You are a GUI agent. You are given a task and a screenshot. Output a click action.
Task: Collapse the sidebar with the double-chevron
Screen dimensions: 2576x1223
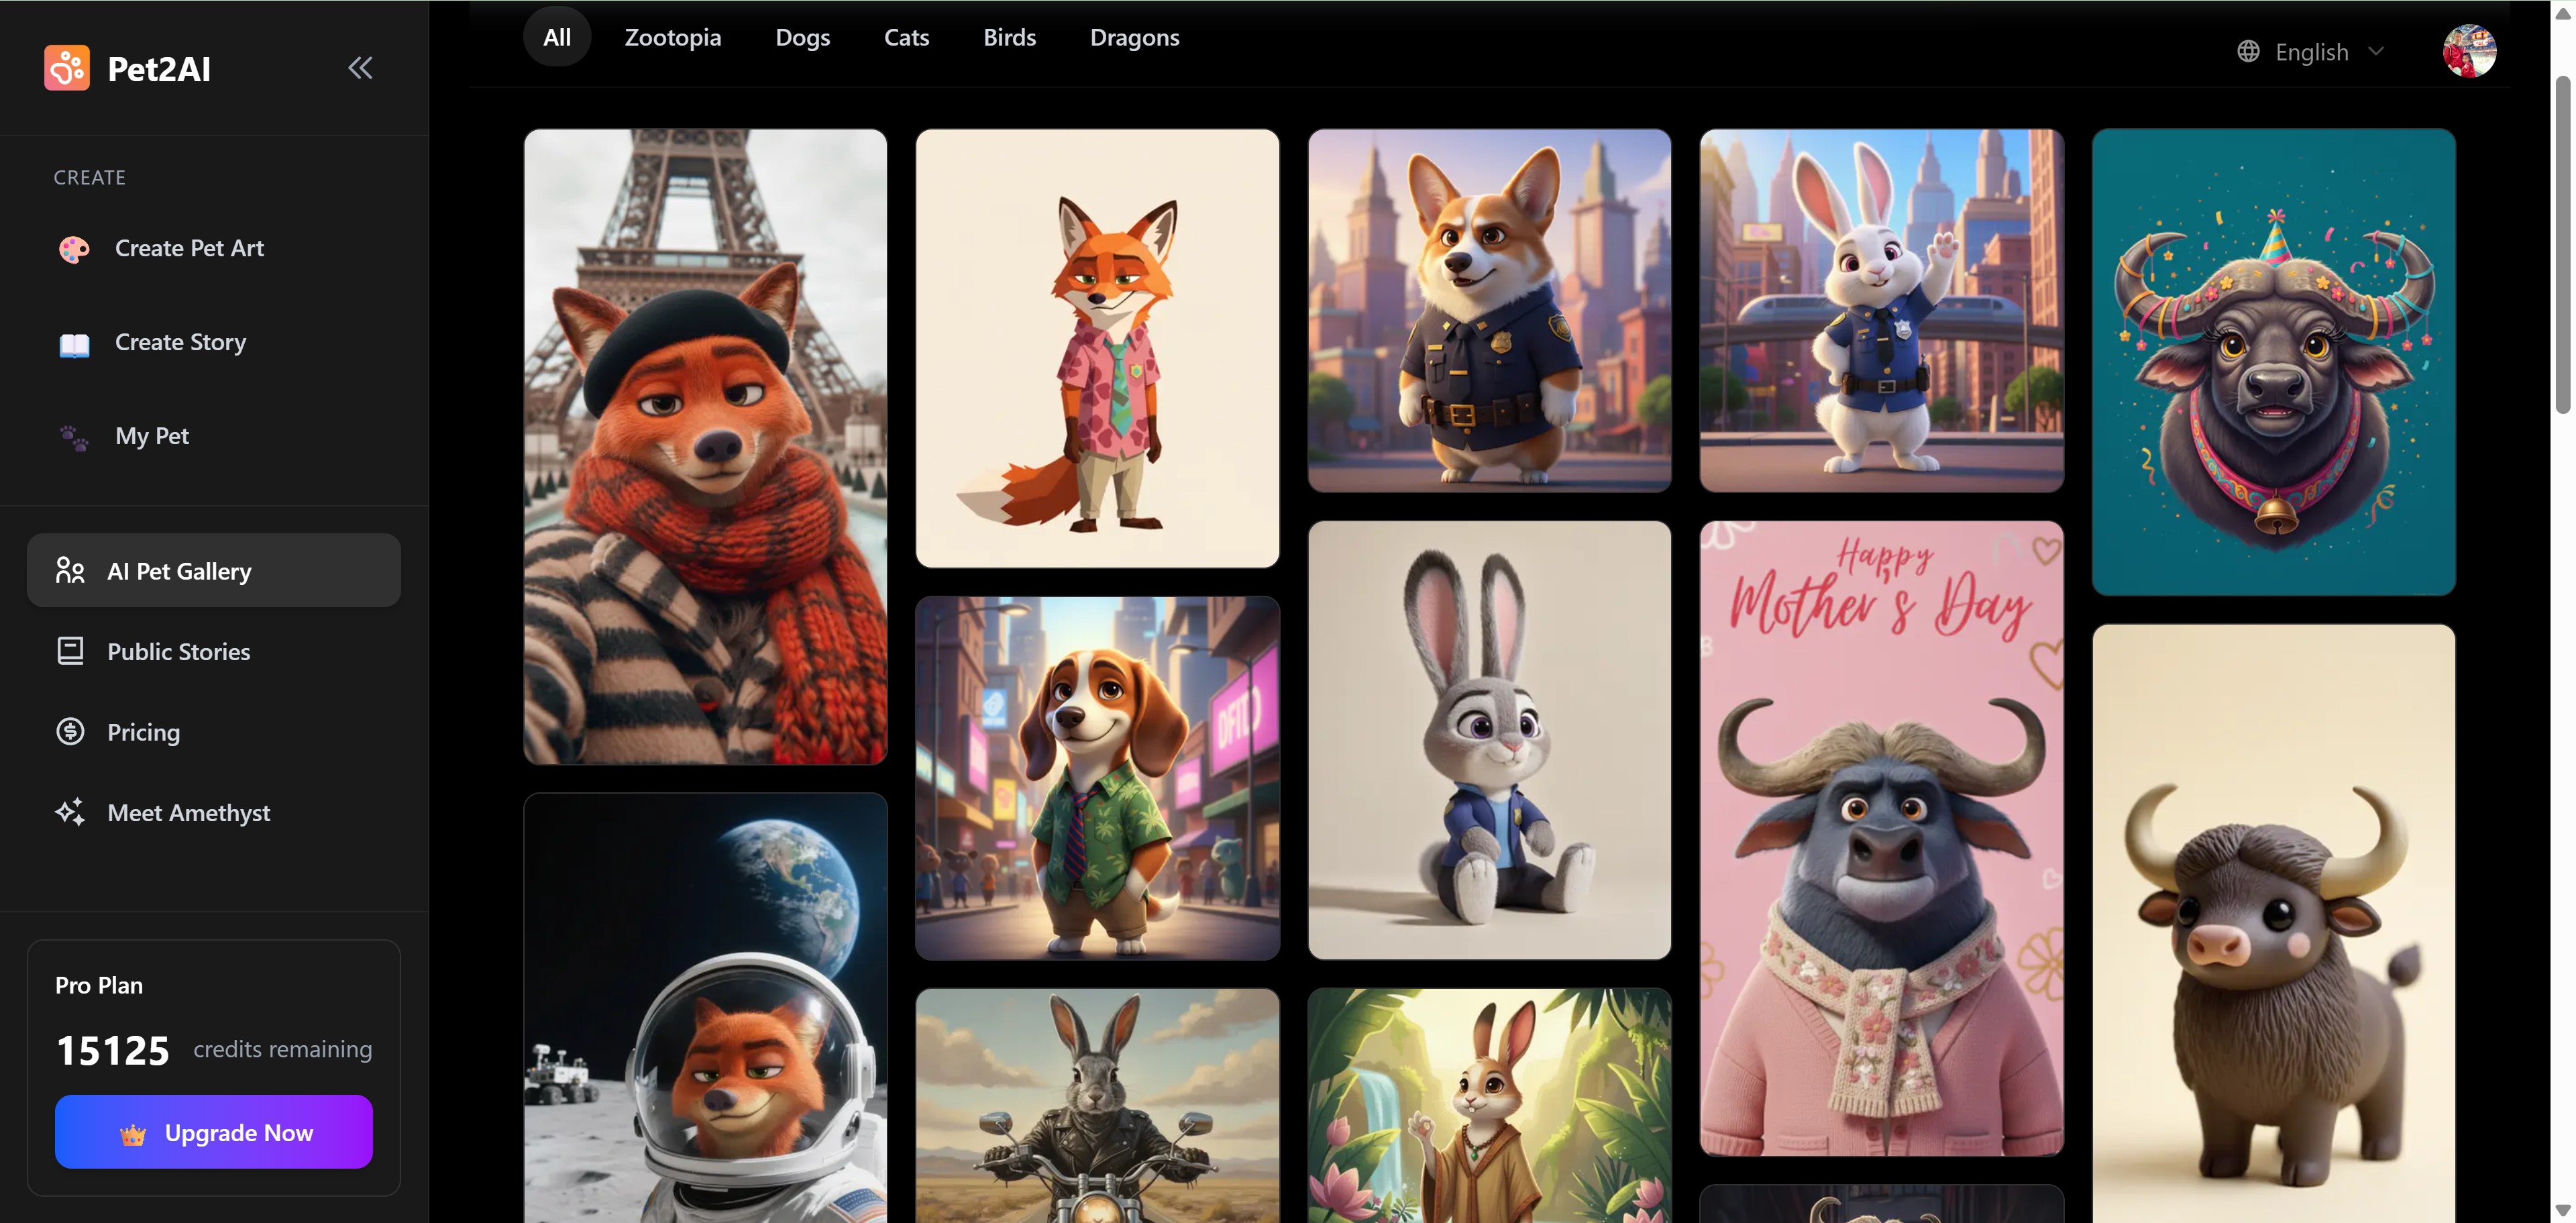(360, 67)
